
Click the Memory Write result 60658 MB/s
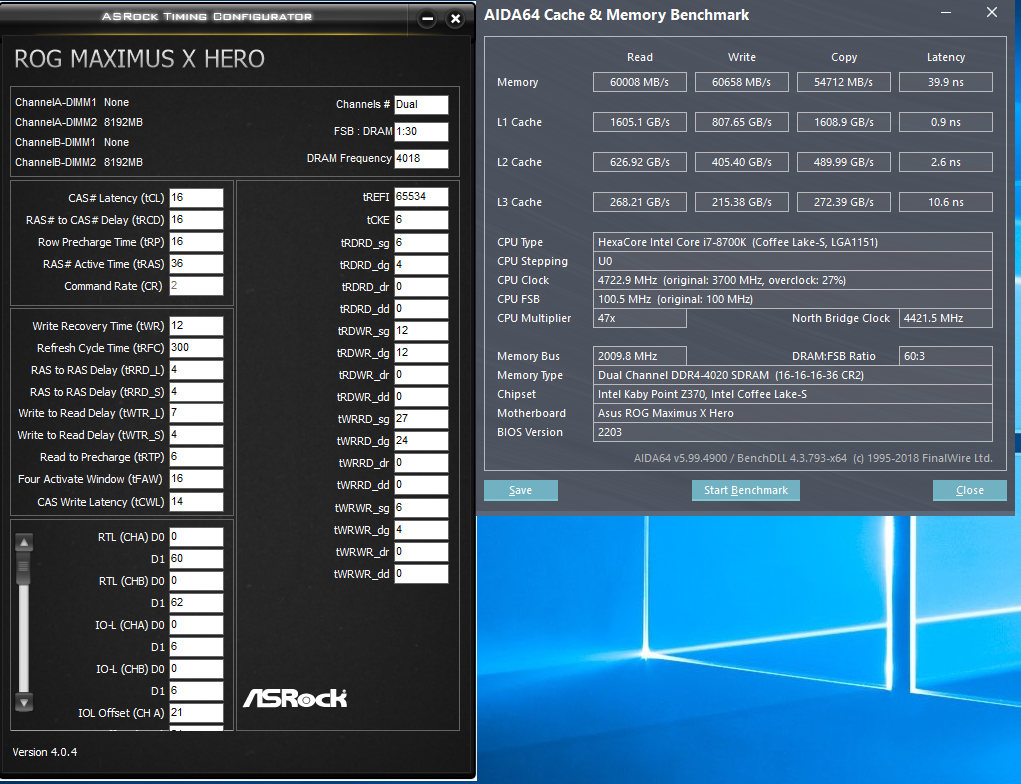[742, 82]
